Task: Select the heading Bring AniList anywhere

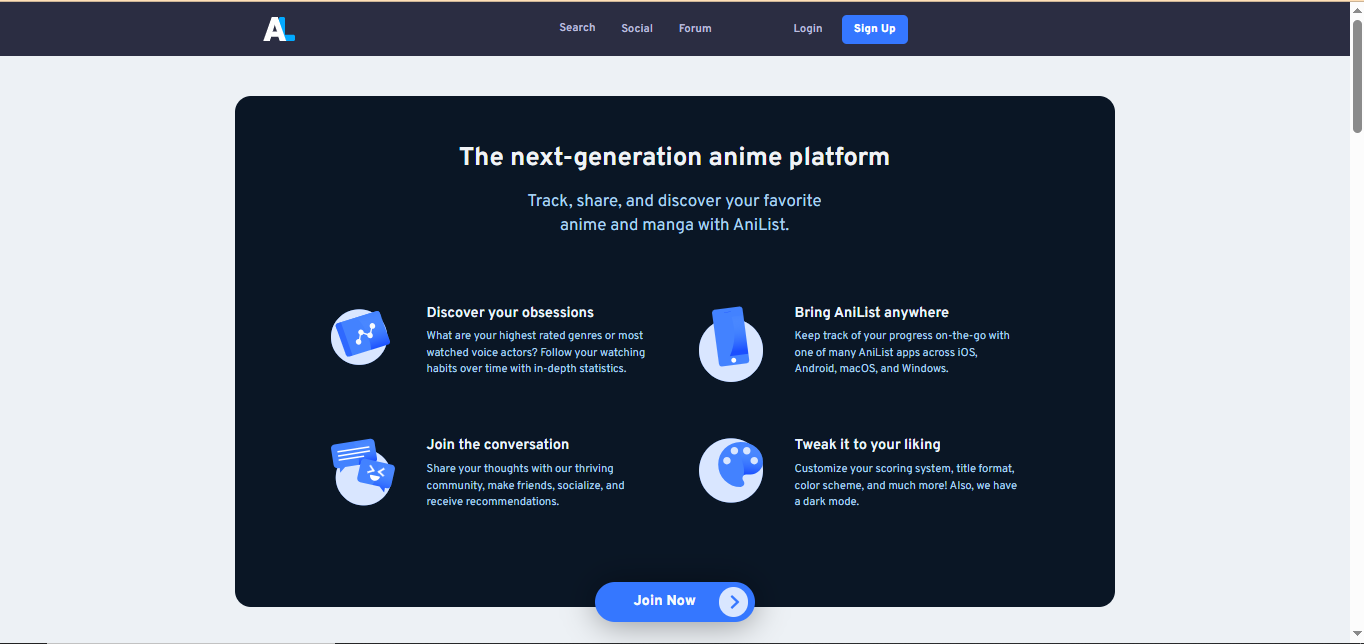Action: pos(872,312)
